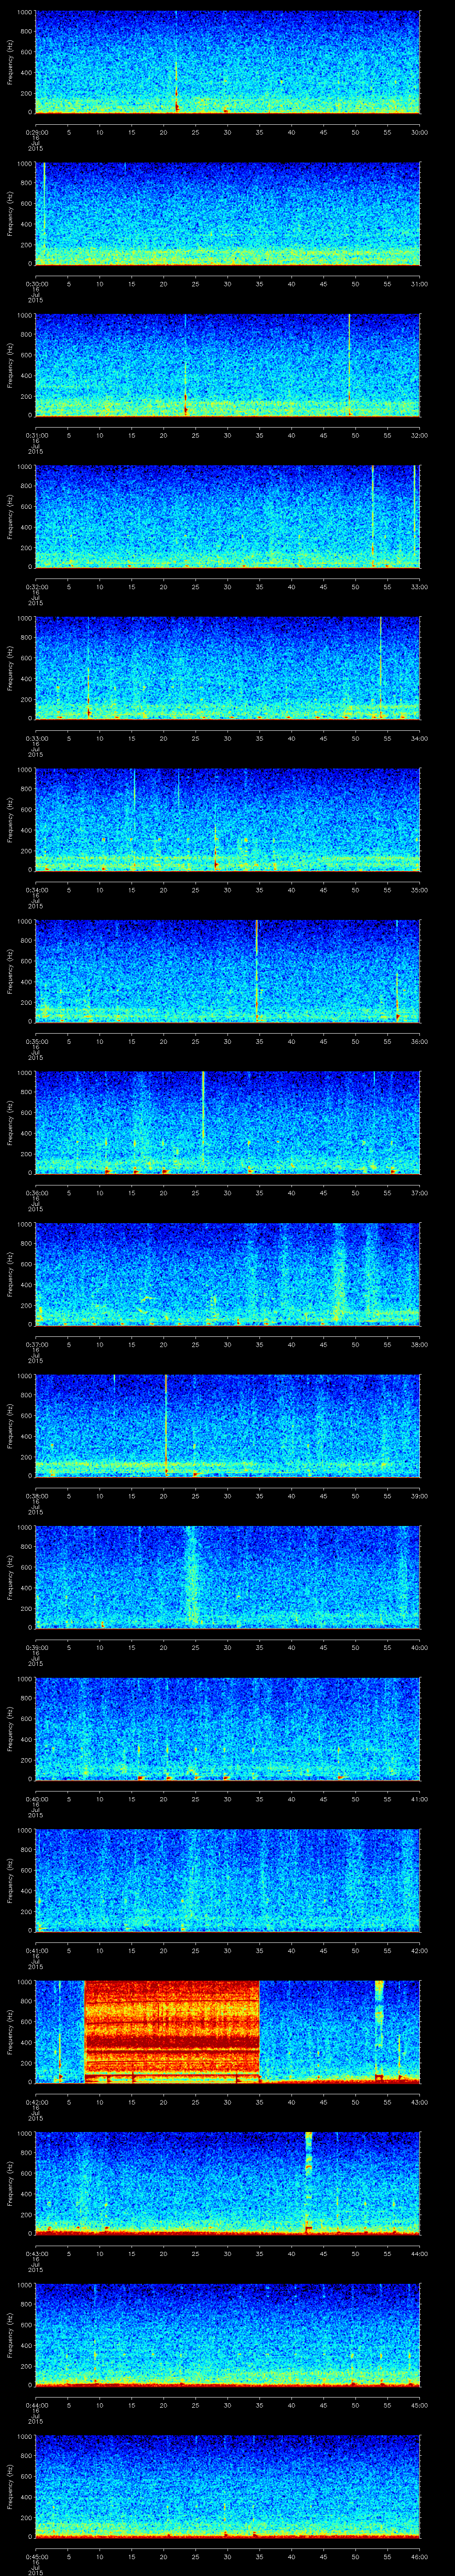The width and height of the screenshot is (455, 2576).
Task: Open the spectrogram panel starting at 0:40:00
Action: coord(228,1728)
